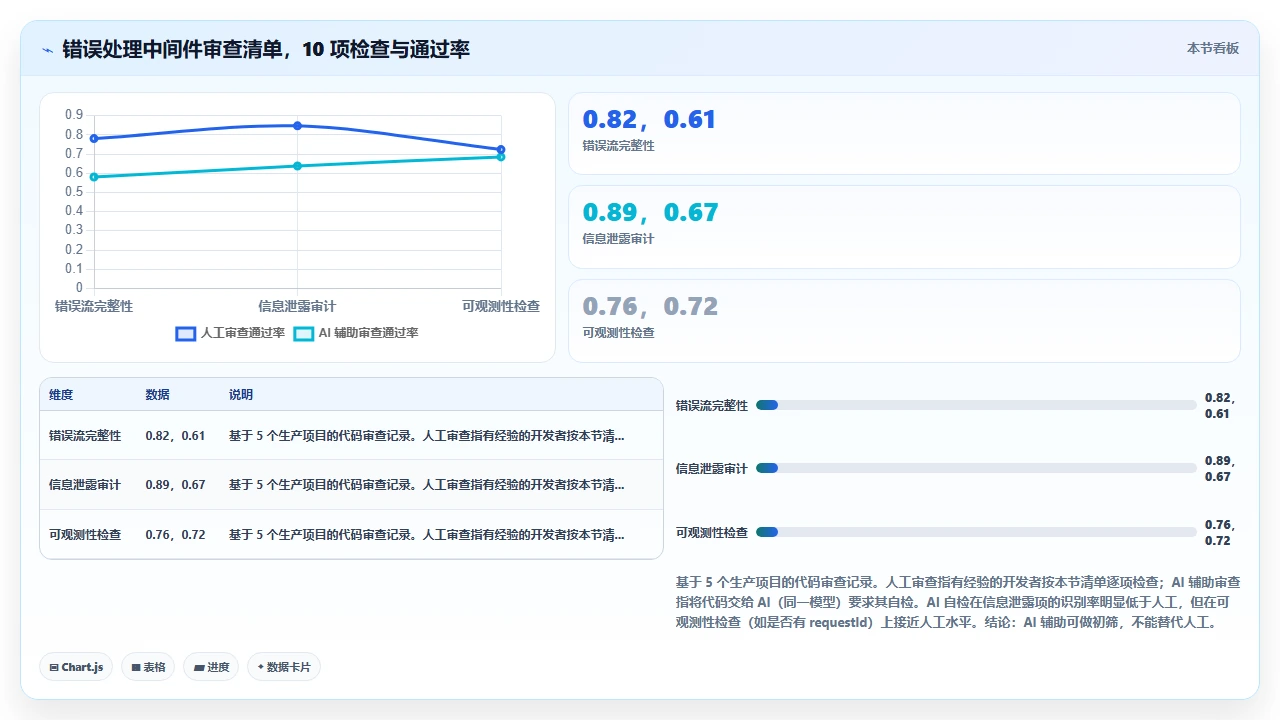Image resolution: width=1280 pixels, height=720 pixels.
Task: Click the icon inside the 进度 chip
Action: 199,667
